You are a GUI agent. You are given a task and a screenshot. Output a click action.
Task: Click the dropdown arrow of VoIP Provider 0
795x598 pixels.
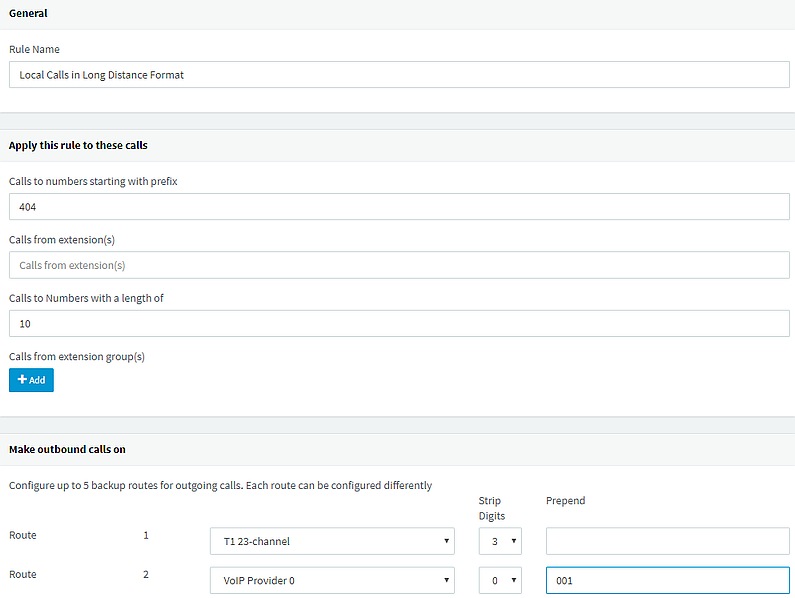click(x=446, y=580)
